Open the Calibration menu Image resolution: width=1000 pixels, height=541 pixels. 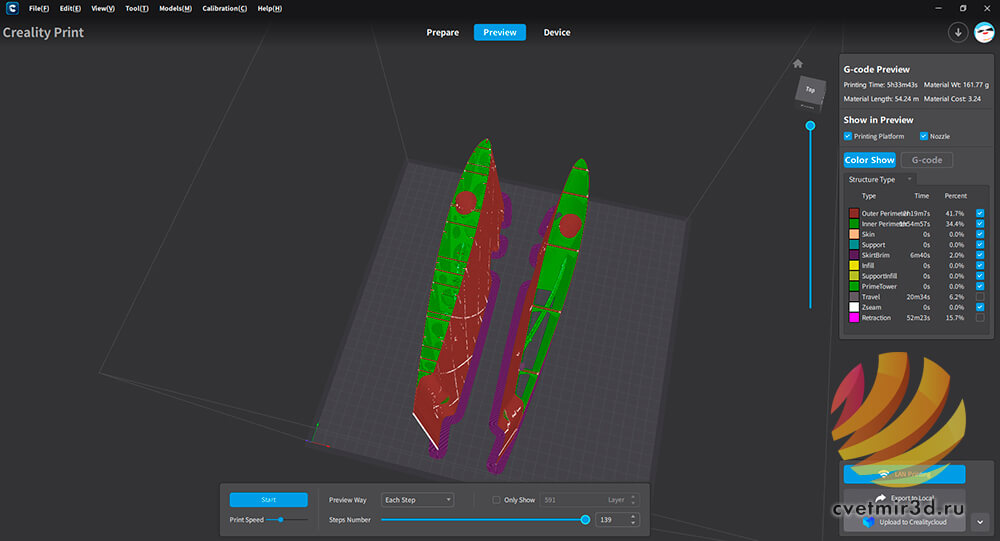[224, 8]
